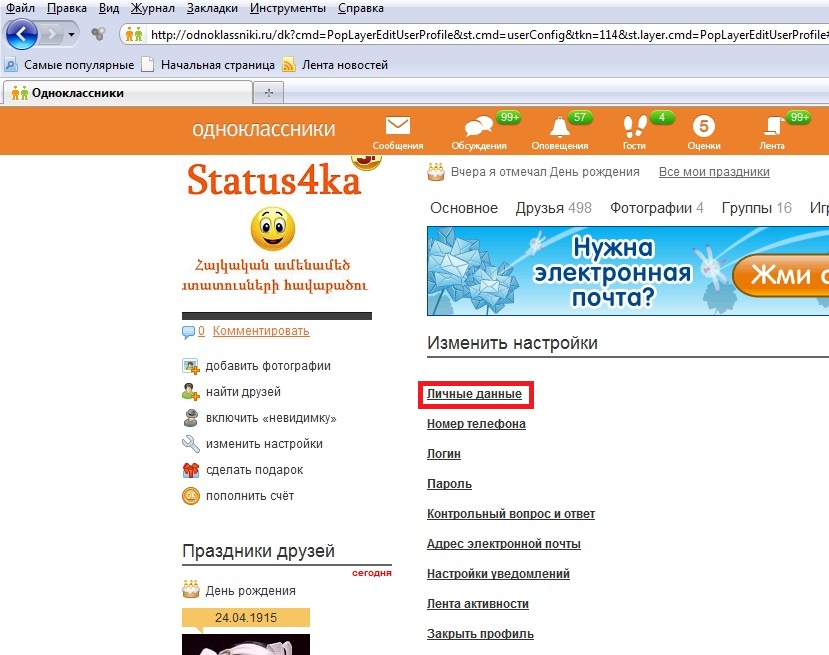Image resolution: width=829 pixels, height=655 pixels.
Task: Open the Справка menu
Action: coord(361,8)
